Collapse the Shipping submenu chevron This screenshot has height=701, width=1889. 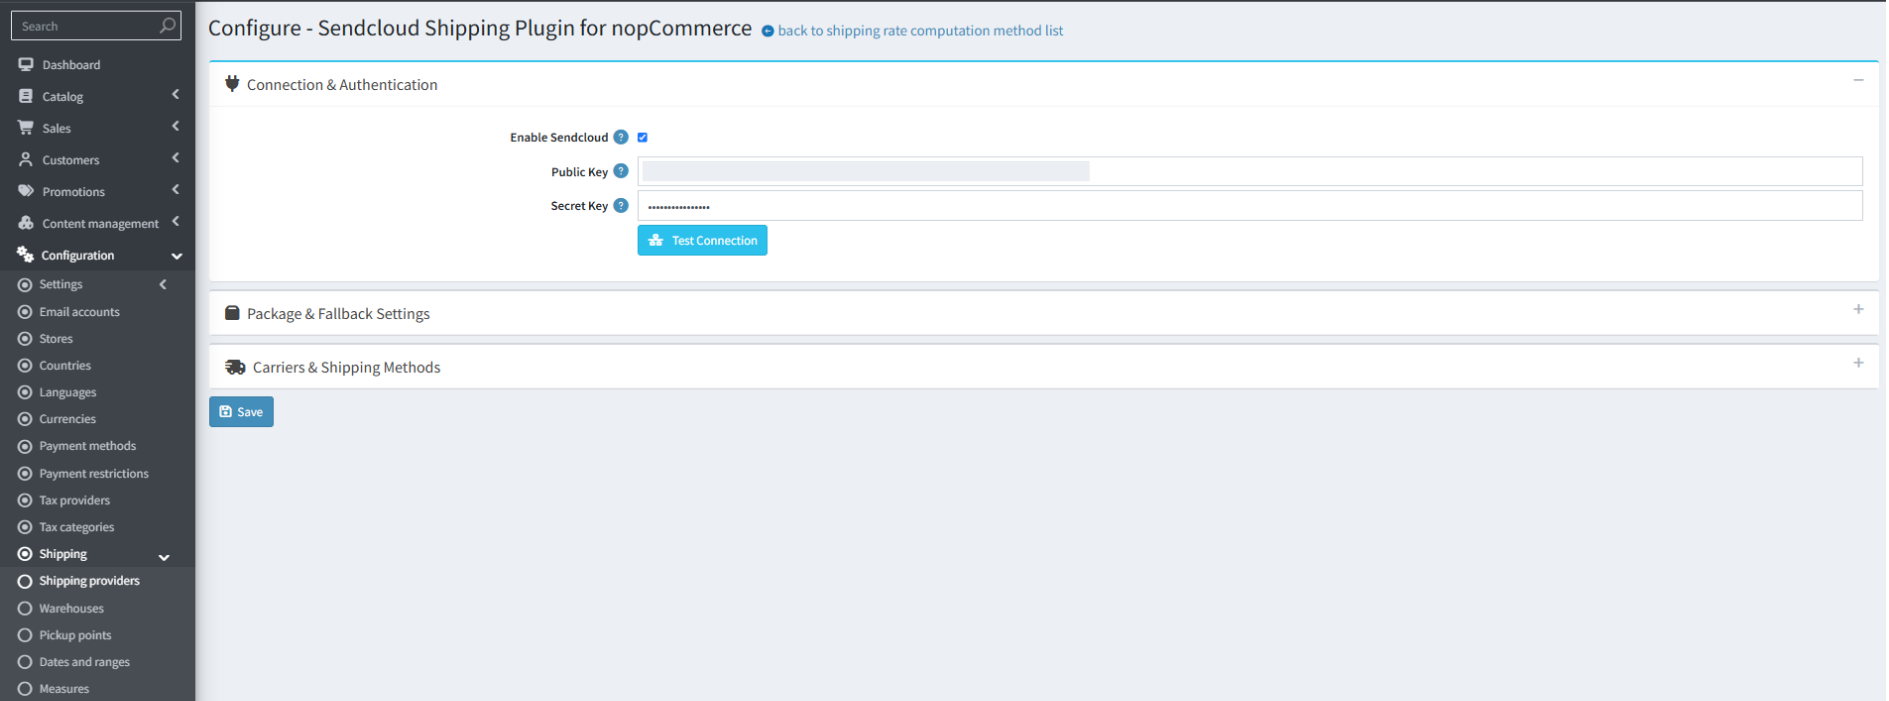[x=164, y=557]
